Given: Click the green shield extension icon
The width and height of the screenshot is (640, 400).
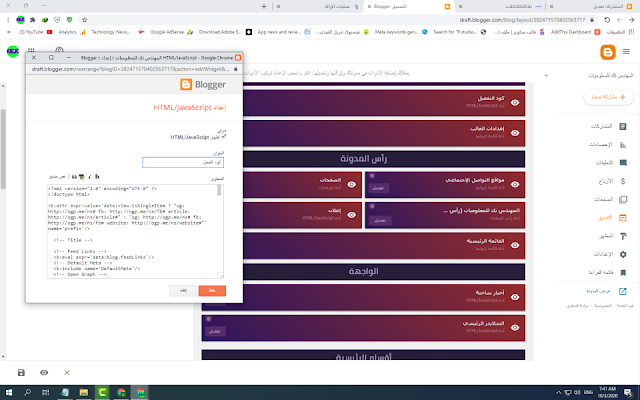Looking at the screenshot, I should 69,20.
